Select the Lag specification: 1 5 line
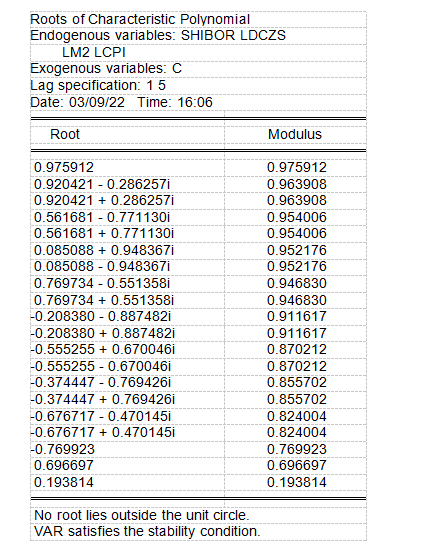This screenshot has height=543, width=426. coord(98,86)
